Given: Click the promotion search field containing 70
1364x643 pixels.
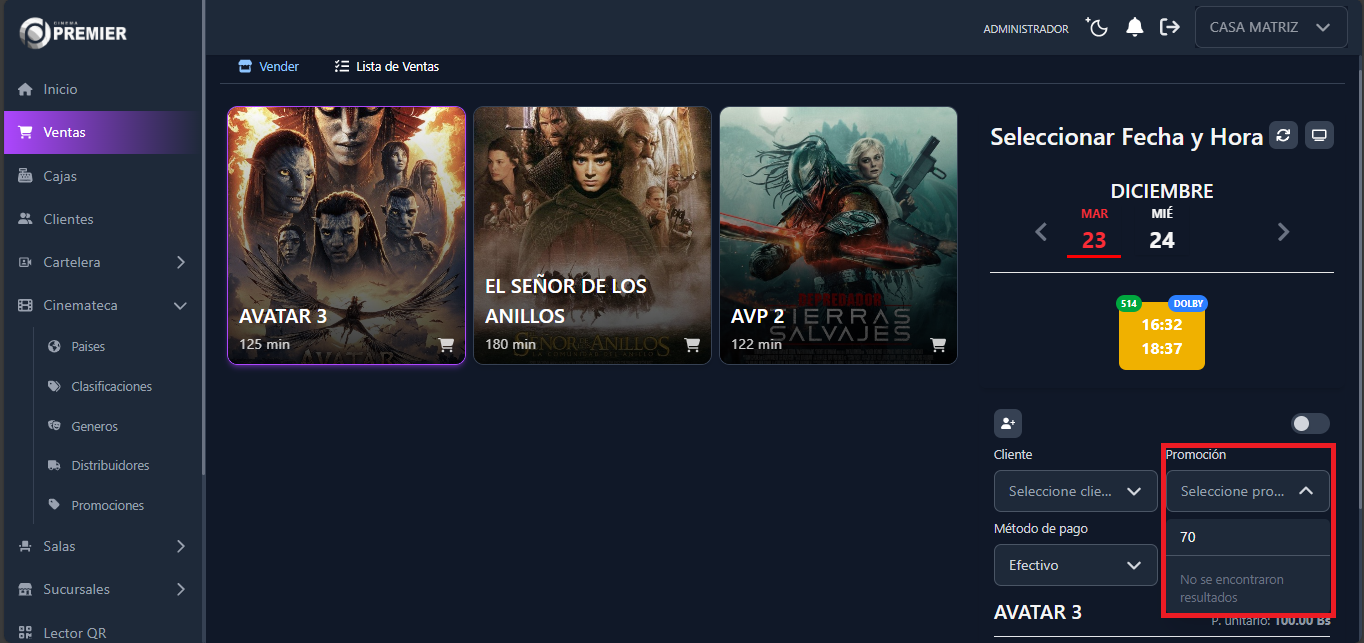Looking at the screenshot, I should pos(1247,537).
